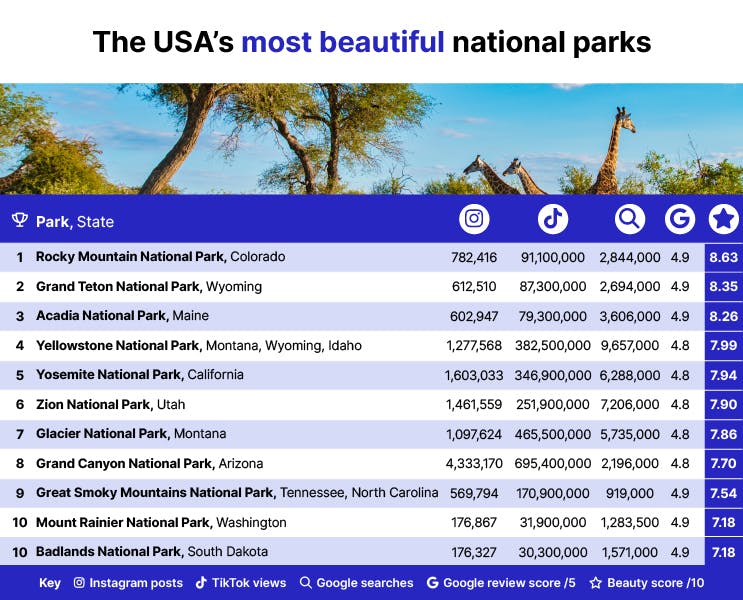This screenshot has height=600, width=743.
Task: Click the Google G icon in the key
Action: pyautogui.click(x=432, y=583)
